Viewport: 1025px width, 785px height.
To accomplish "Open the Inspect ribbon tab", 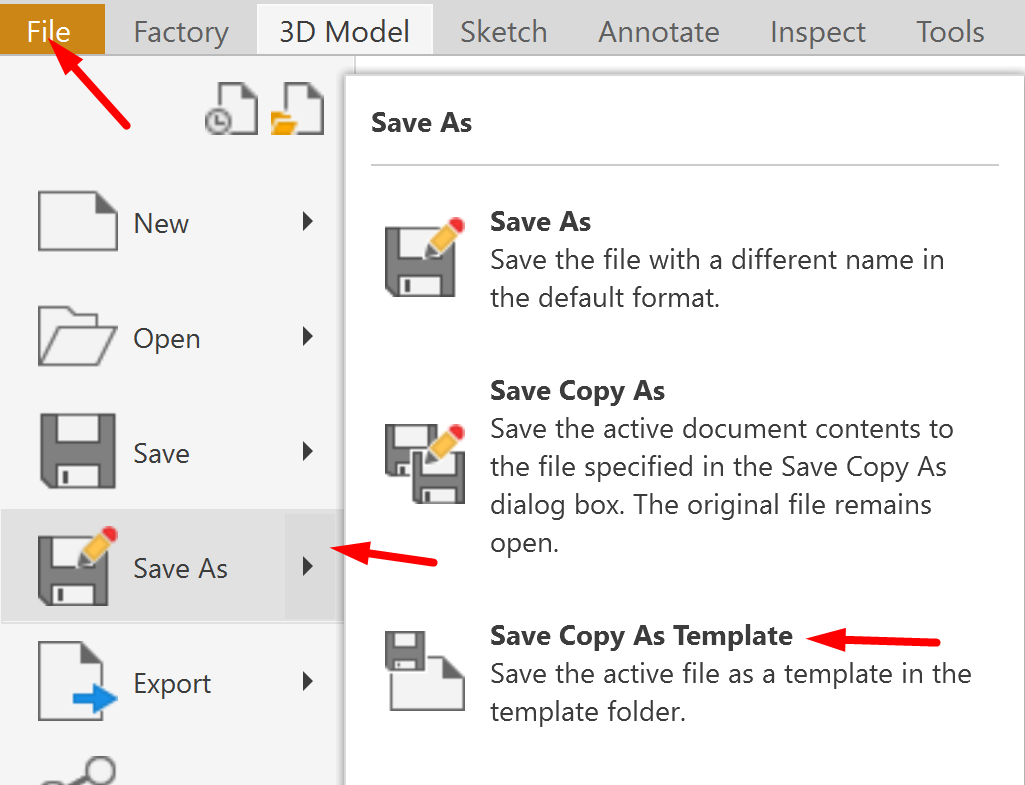I will pos(817,31).
